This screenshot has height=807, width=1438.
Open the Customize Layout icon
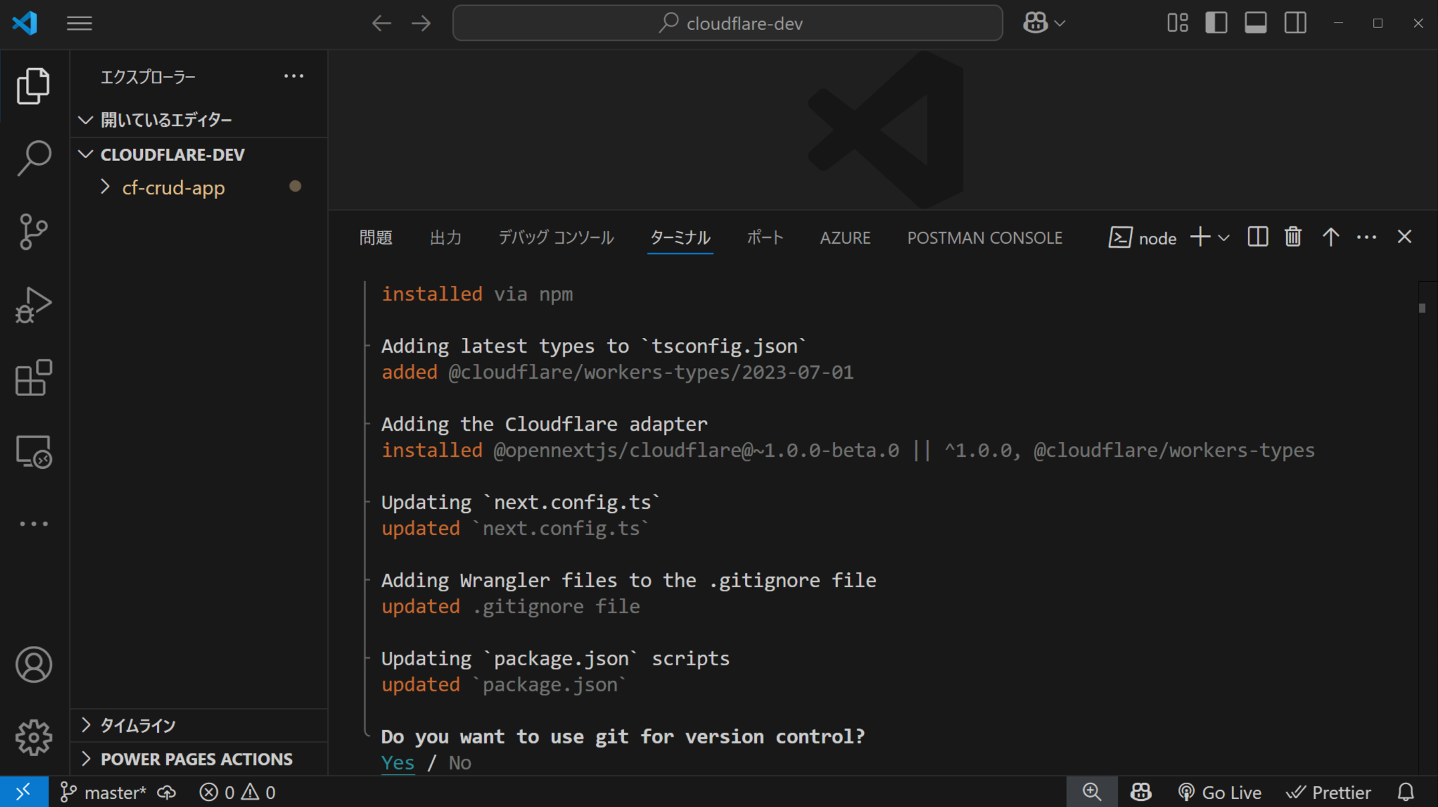tap(1178, 23)
